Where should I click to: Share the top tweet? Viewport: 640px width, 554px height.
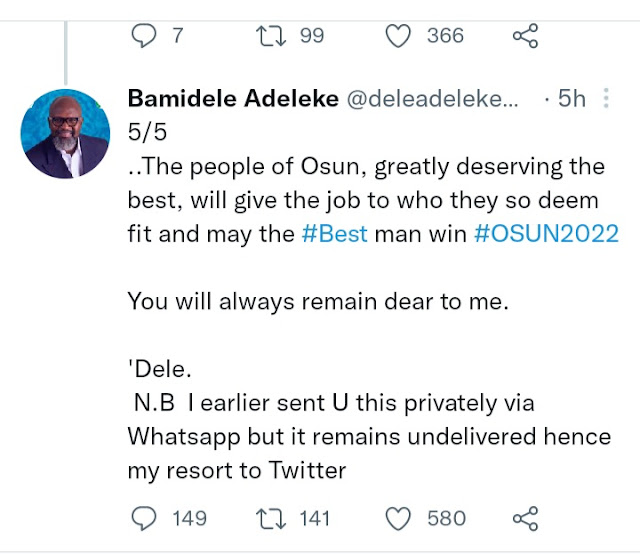click(x=525, y=36)
